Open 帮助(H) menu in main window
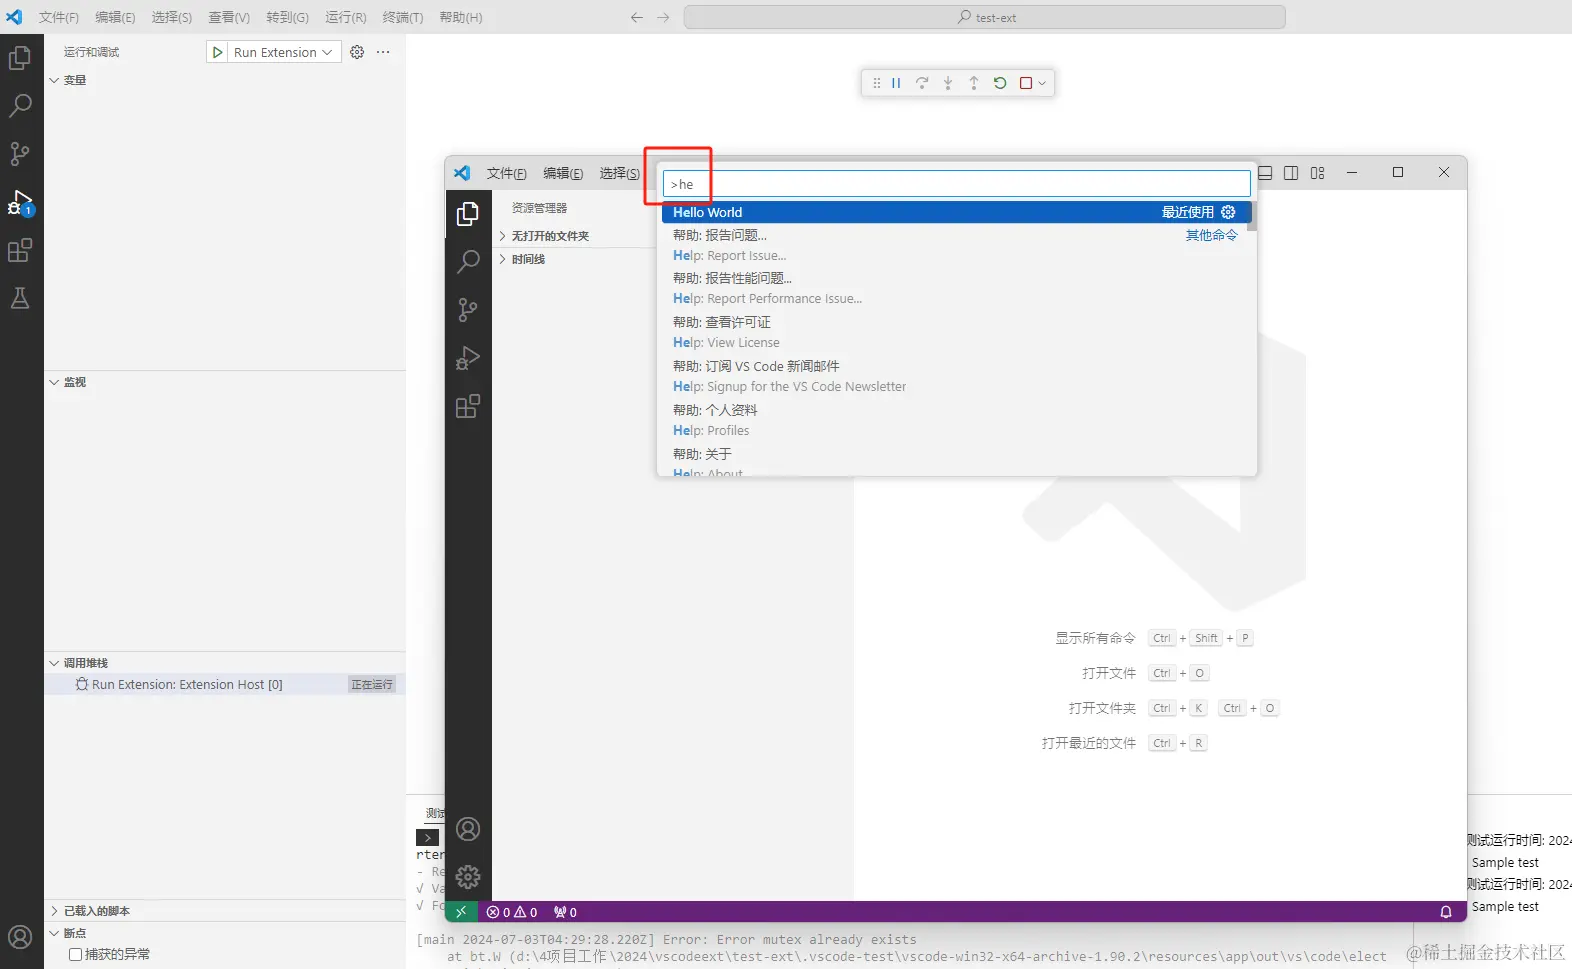The image size is (1572, 969). tap(461, 17)
